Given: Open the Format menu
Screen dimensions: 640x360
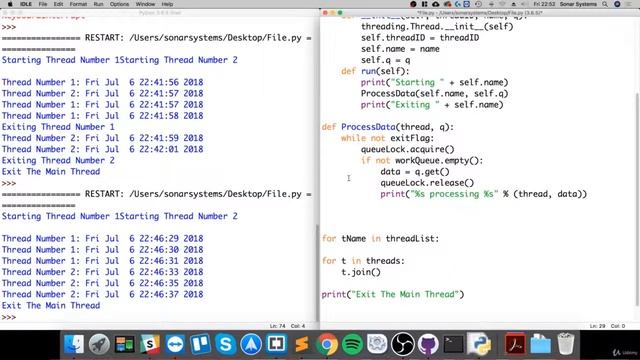Looking at the screenshot, I should 78,4.
